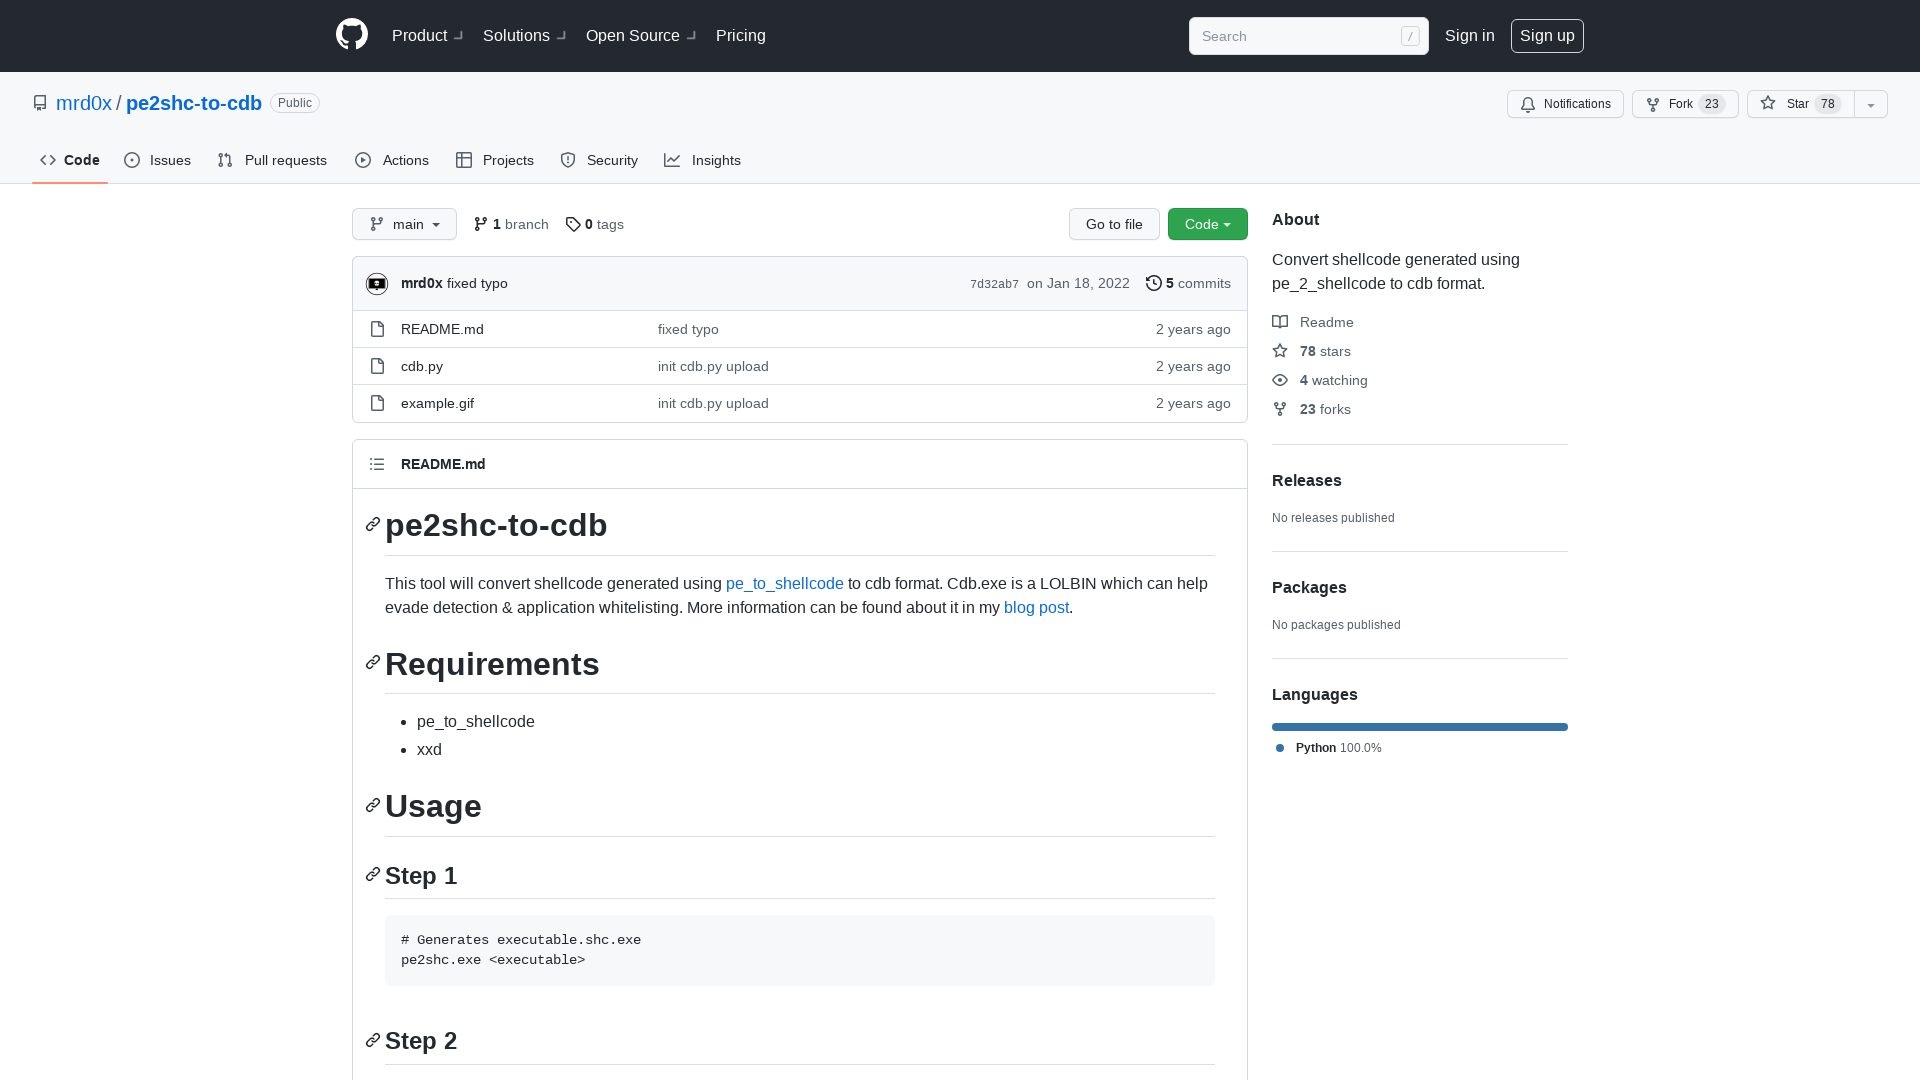This screenshot has height=1080, width=1920.
Task: Expand the main branch selector
Action: pyautogui.click(x=404, y=224)
